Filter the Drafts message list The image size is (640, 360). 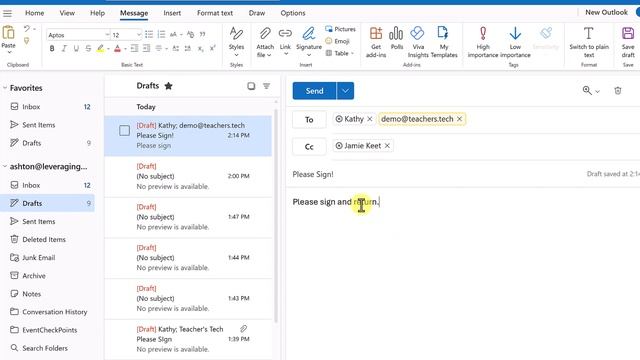tap(267, 86)
